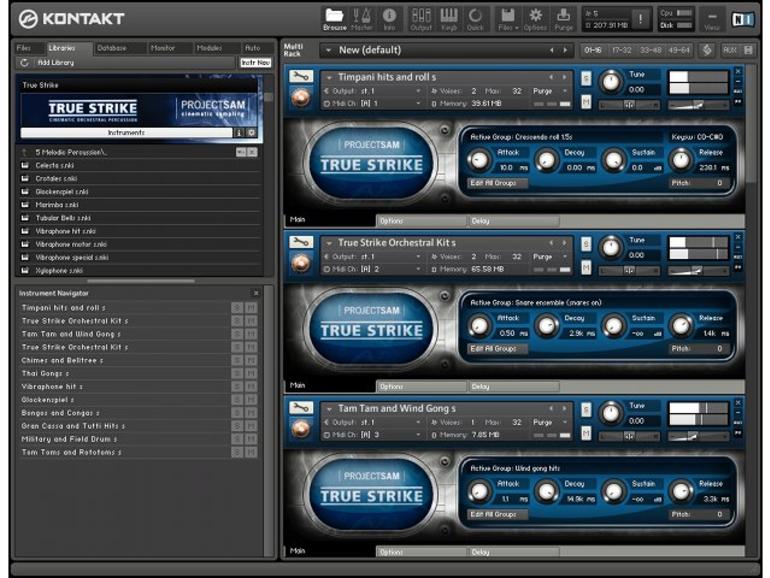Load Marimba s.nki from library list

coord(139,205)
